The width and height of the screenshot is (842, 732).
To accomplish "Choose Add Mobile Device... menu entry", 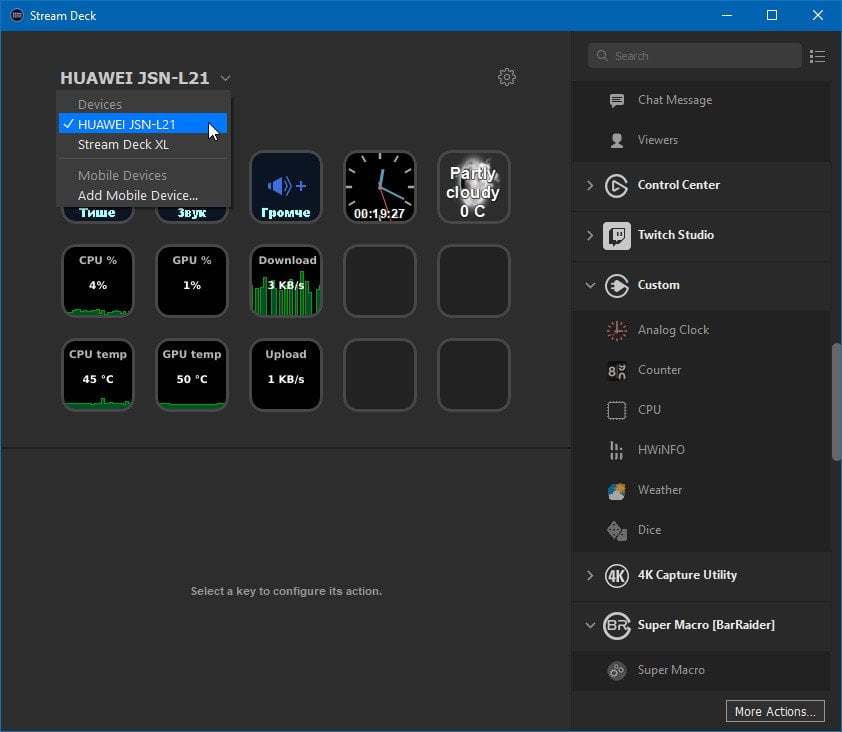I will tap(143, 195).
